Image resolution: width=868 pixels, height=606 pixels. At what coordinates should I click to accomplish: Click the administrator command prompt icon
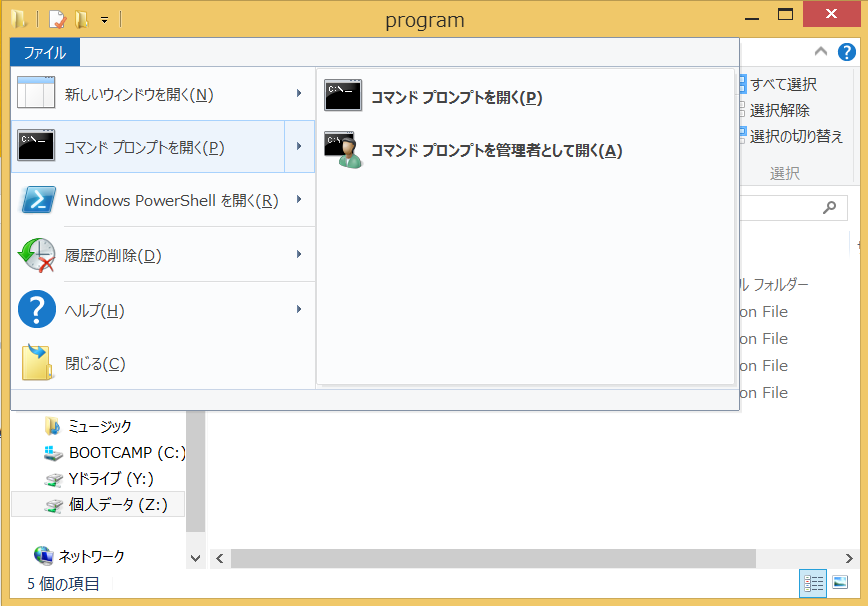click(344, 149)
